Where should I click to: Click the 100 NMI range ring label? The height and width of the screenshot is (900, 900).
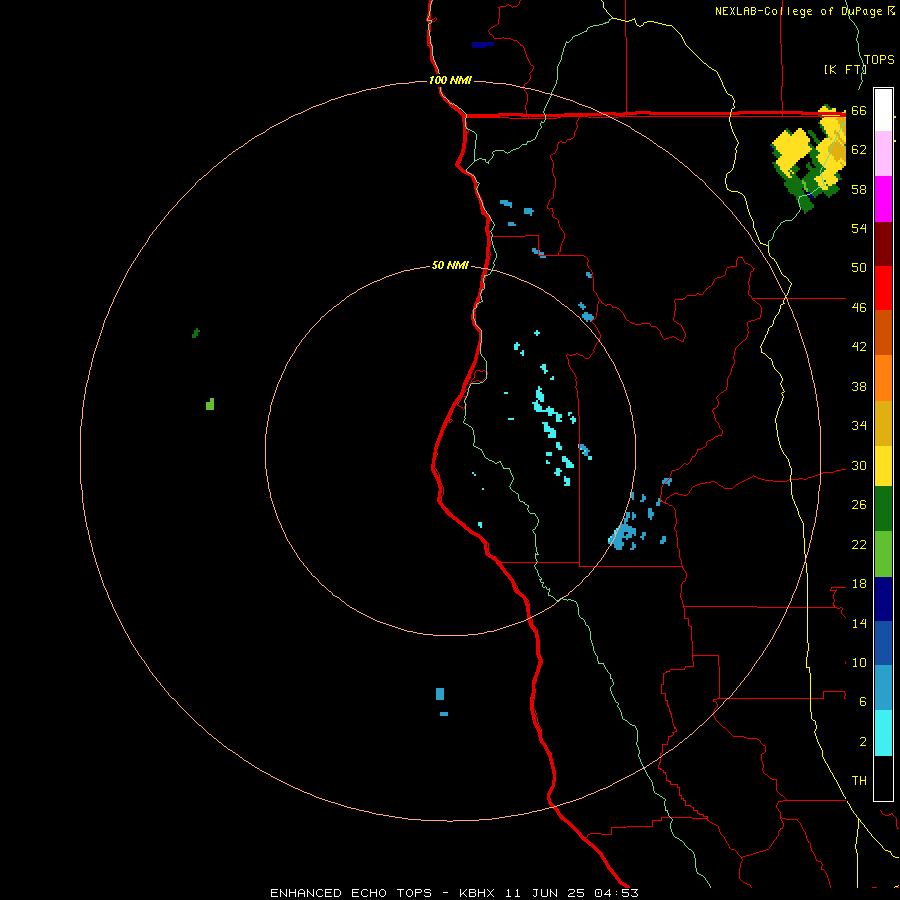click(450, 80)
